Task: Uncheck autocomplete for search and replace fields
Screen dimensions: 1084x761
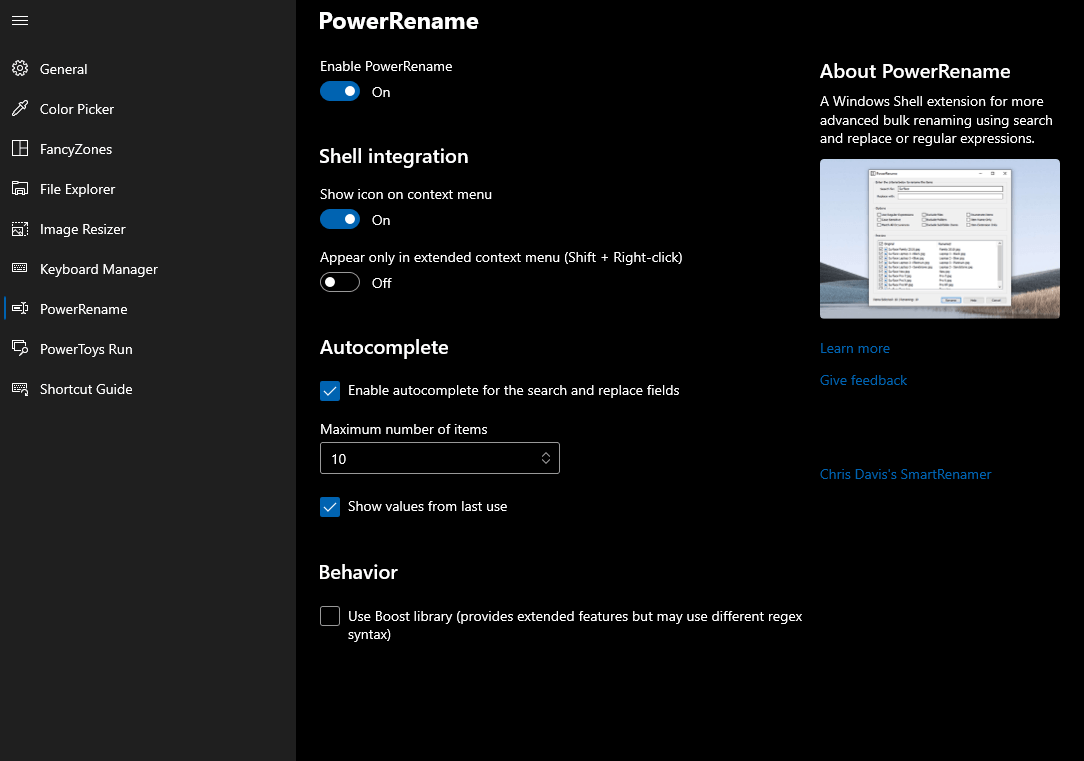Action: pos(330,391)
